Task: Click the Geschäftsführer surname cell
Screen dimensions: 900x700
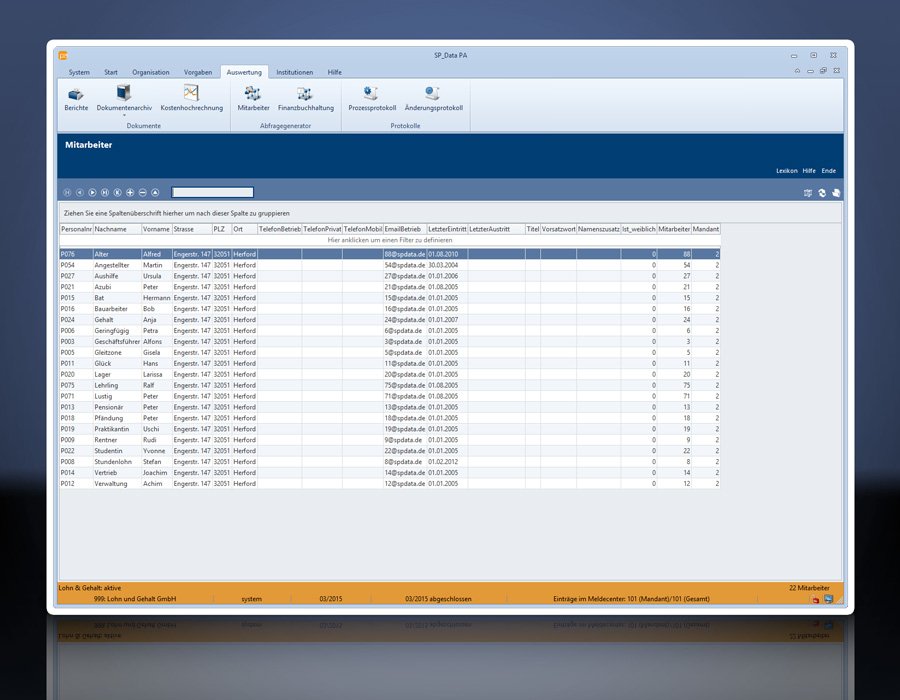Action: click(x=117, y=341)
